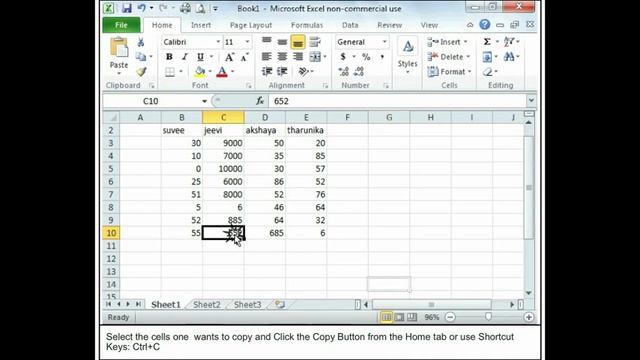640x360 pixels.
Task: Open the Insert cells dropdown
Action: pyautogui.click(x=466, y=42)
